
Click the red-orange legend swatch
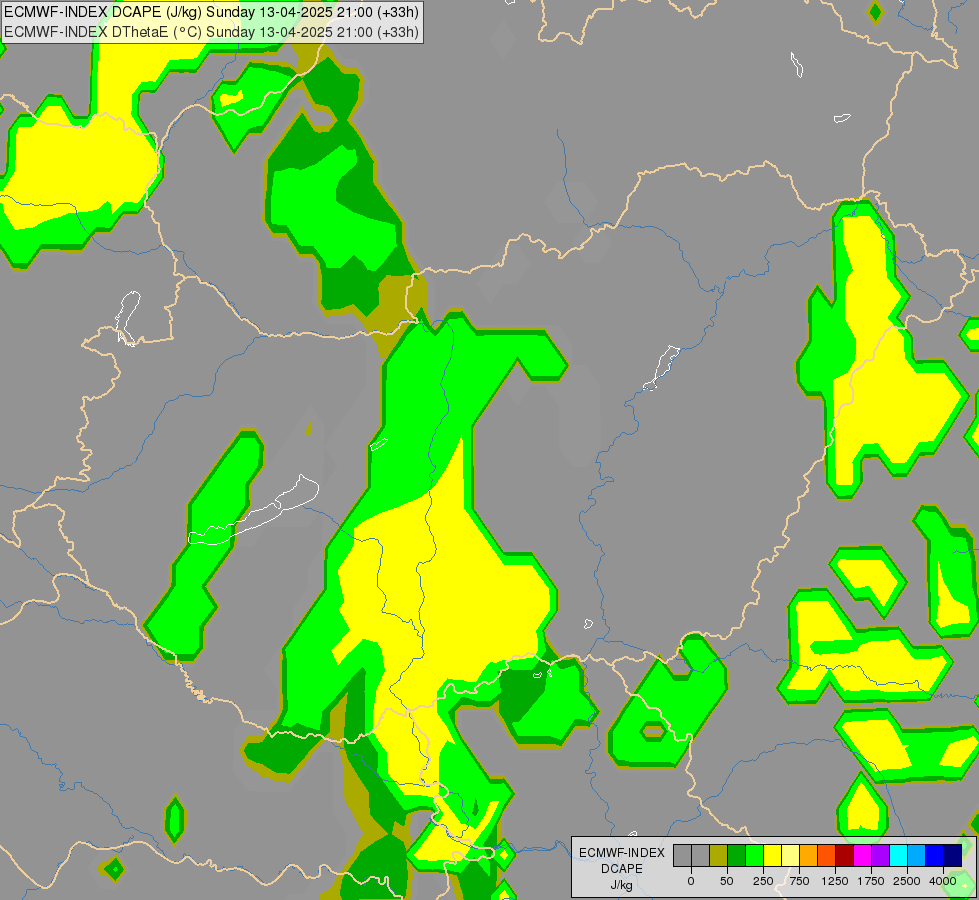[827, 855]
